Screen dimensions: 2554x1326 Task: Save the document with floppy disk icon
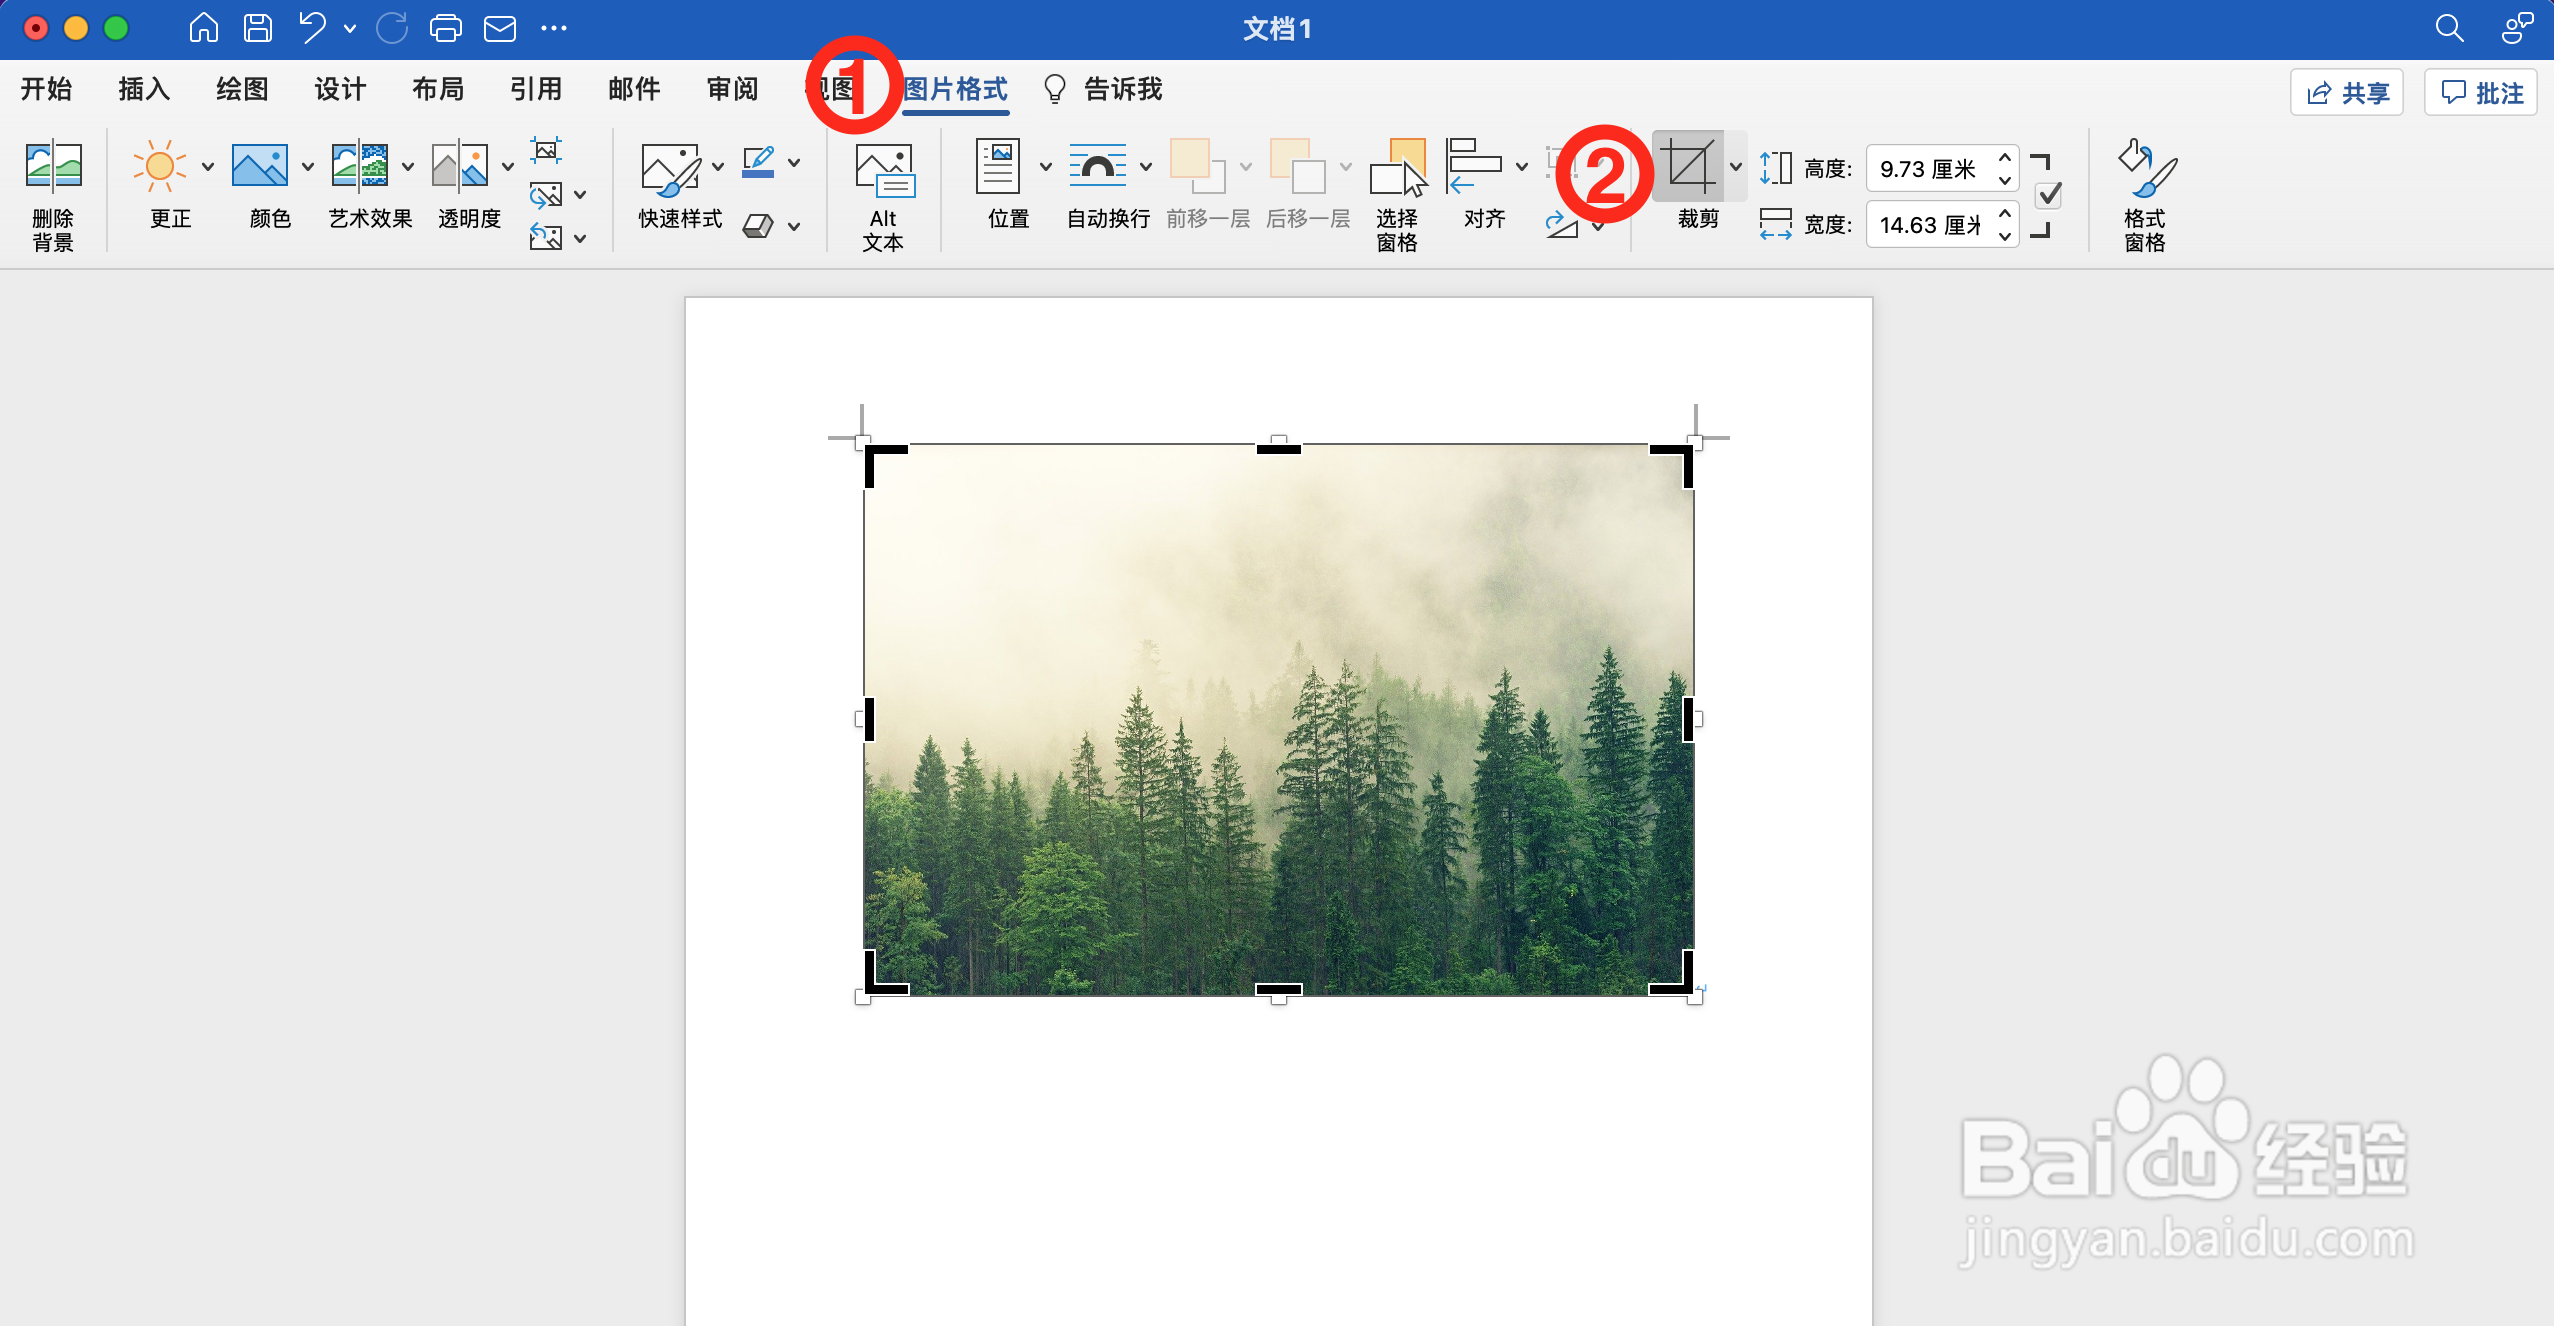click(258, 28)
